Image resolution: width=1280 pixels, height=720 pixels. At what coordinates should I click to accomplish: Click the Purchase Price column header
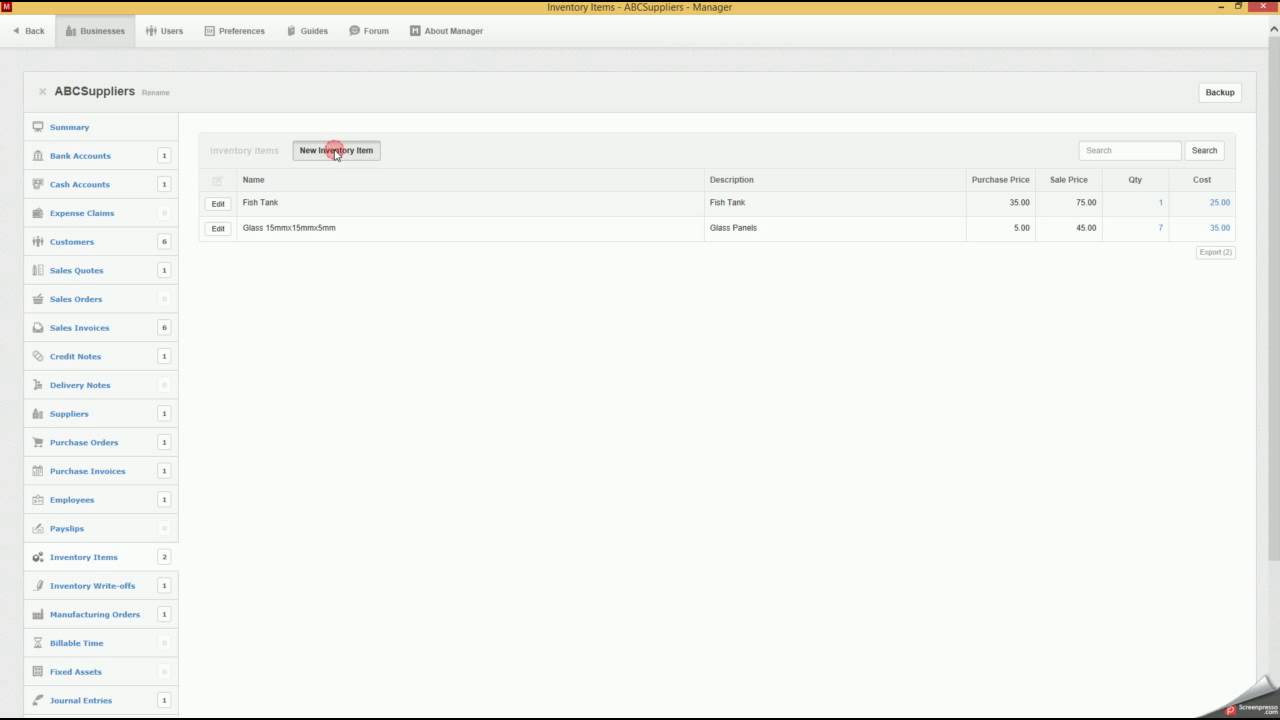[1000, 180]
